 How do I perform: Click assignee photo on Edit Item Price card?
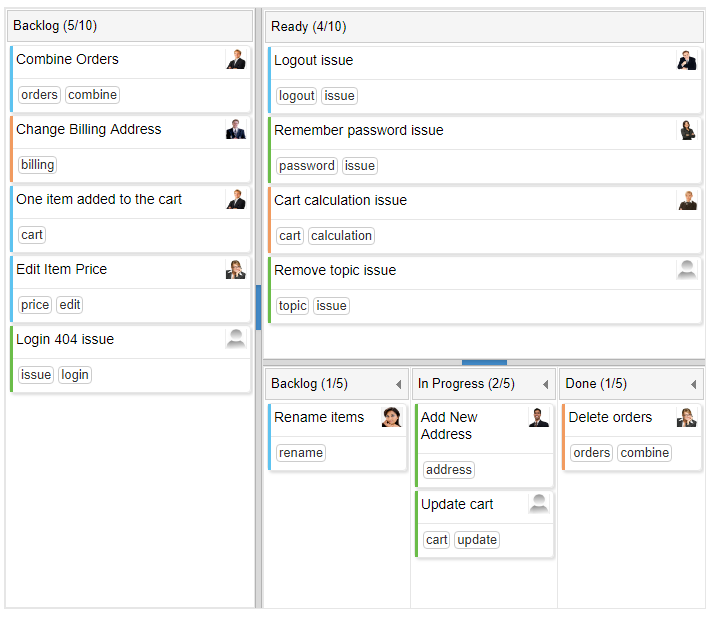pyautogui.click(x=236, y=270)
